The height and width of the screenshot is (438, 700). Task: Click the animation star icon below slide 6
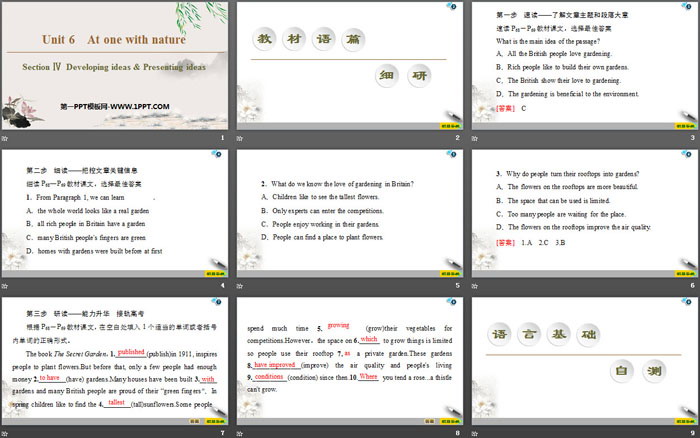pyautogui.click(x=474, y=284)
